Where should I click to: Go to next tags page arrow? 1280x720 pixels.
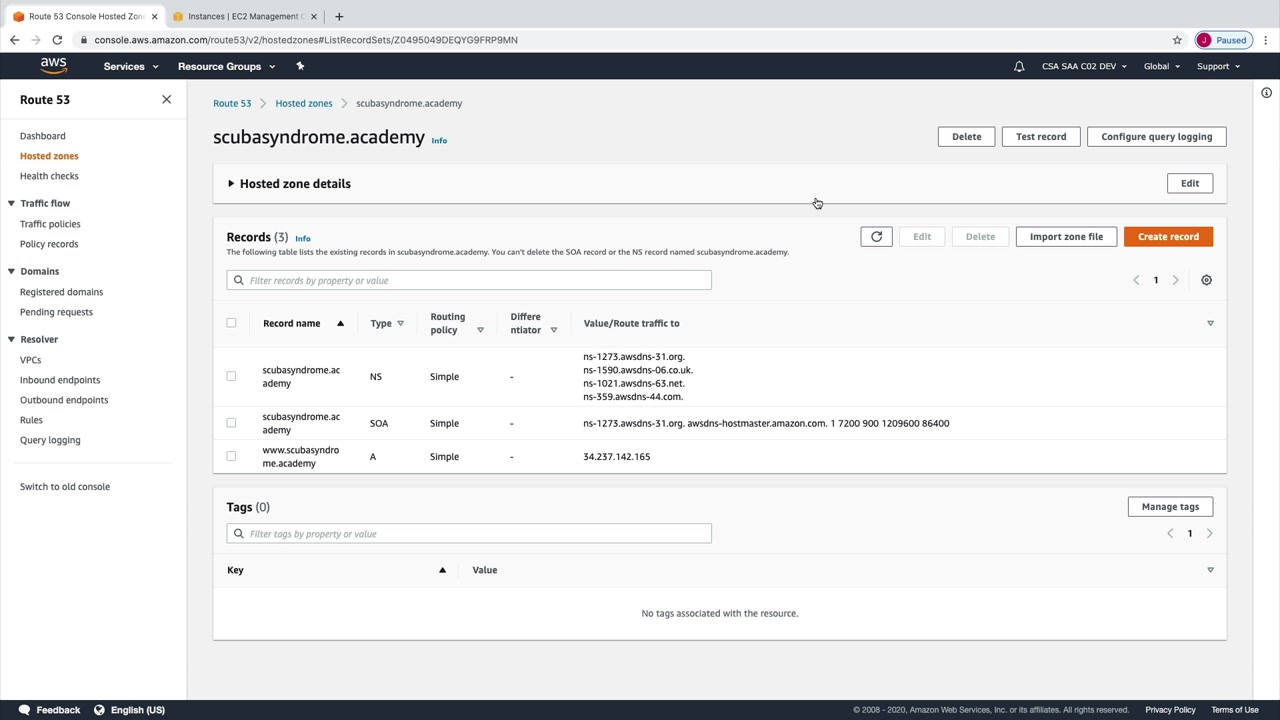1209,534
